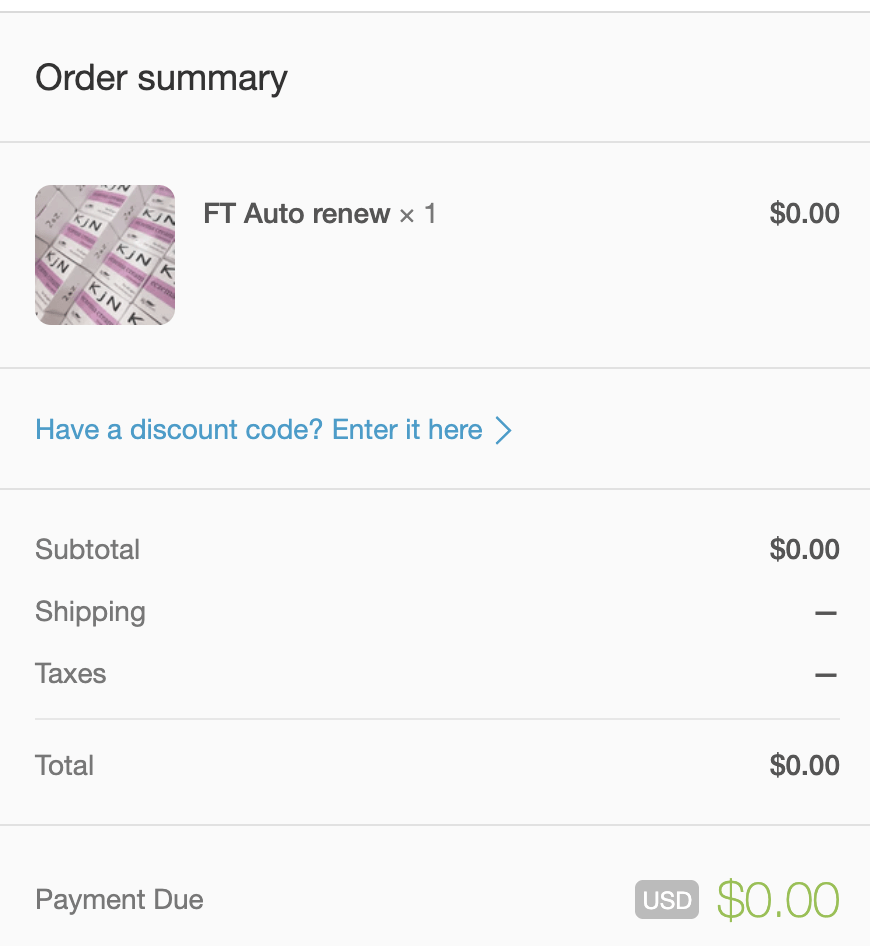This screenshot has height=946, width=870.
Task: Open the discount code entry link
Action: click(259, 430)
